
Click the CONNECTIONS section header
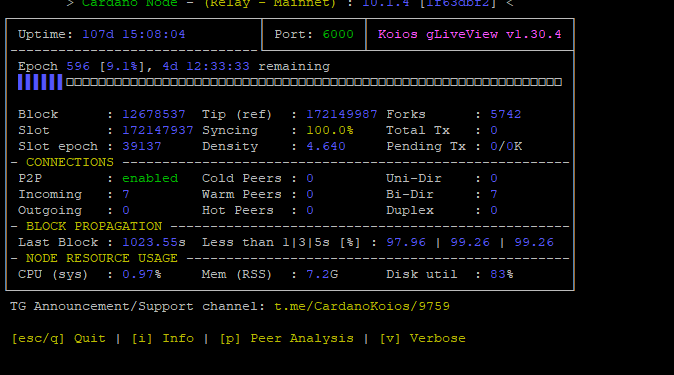(x=70, y=163)
